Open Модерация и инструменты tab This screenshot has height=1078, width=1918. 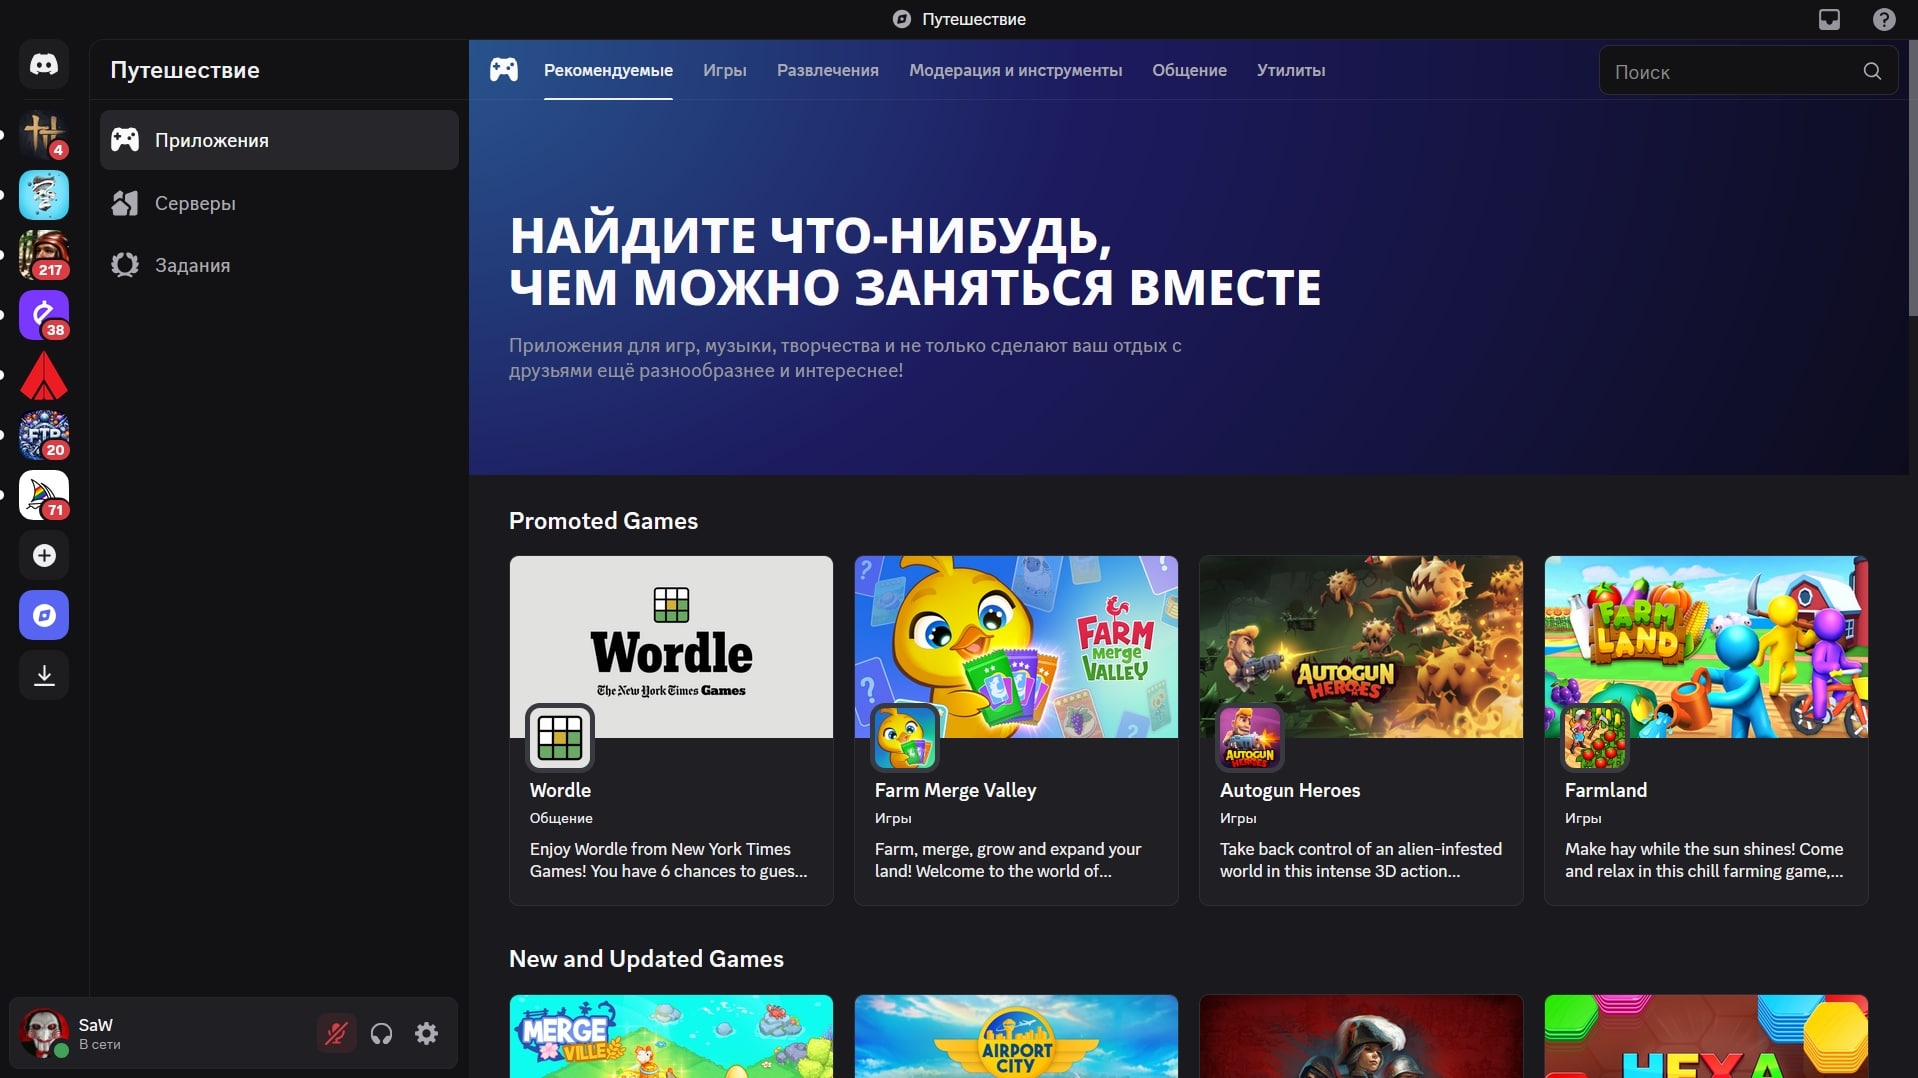(1015, 70)
